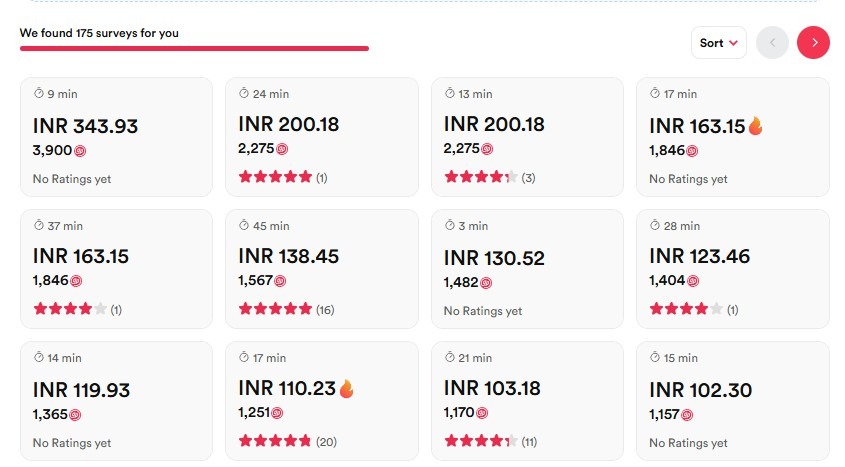Viewport: 845px width, 467px height.
Task: Open the 24 min INR 200.18 survey
Action: tap(322, 137)
